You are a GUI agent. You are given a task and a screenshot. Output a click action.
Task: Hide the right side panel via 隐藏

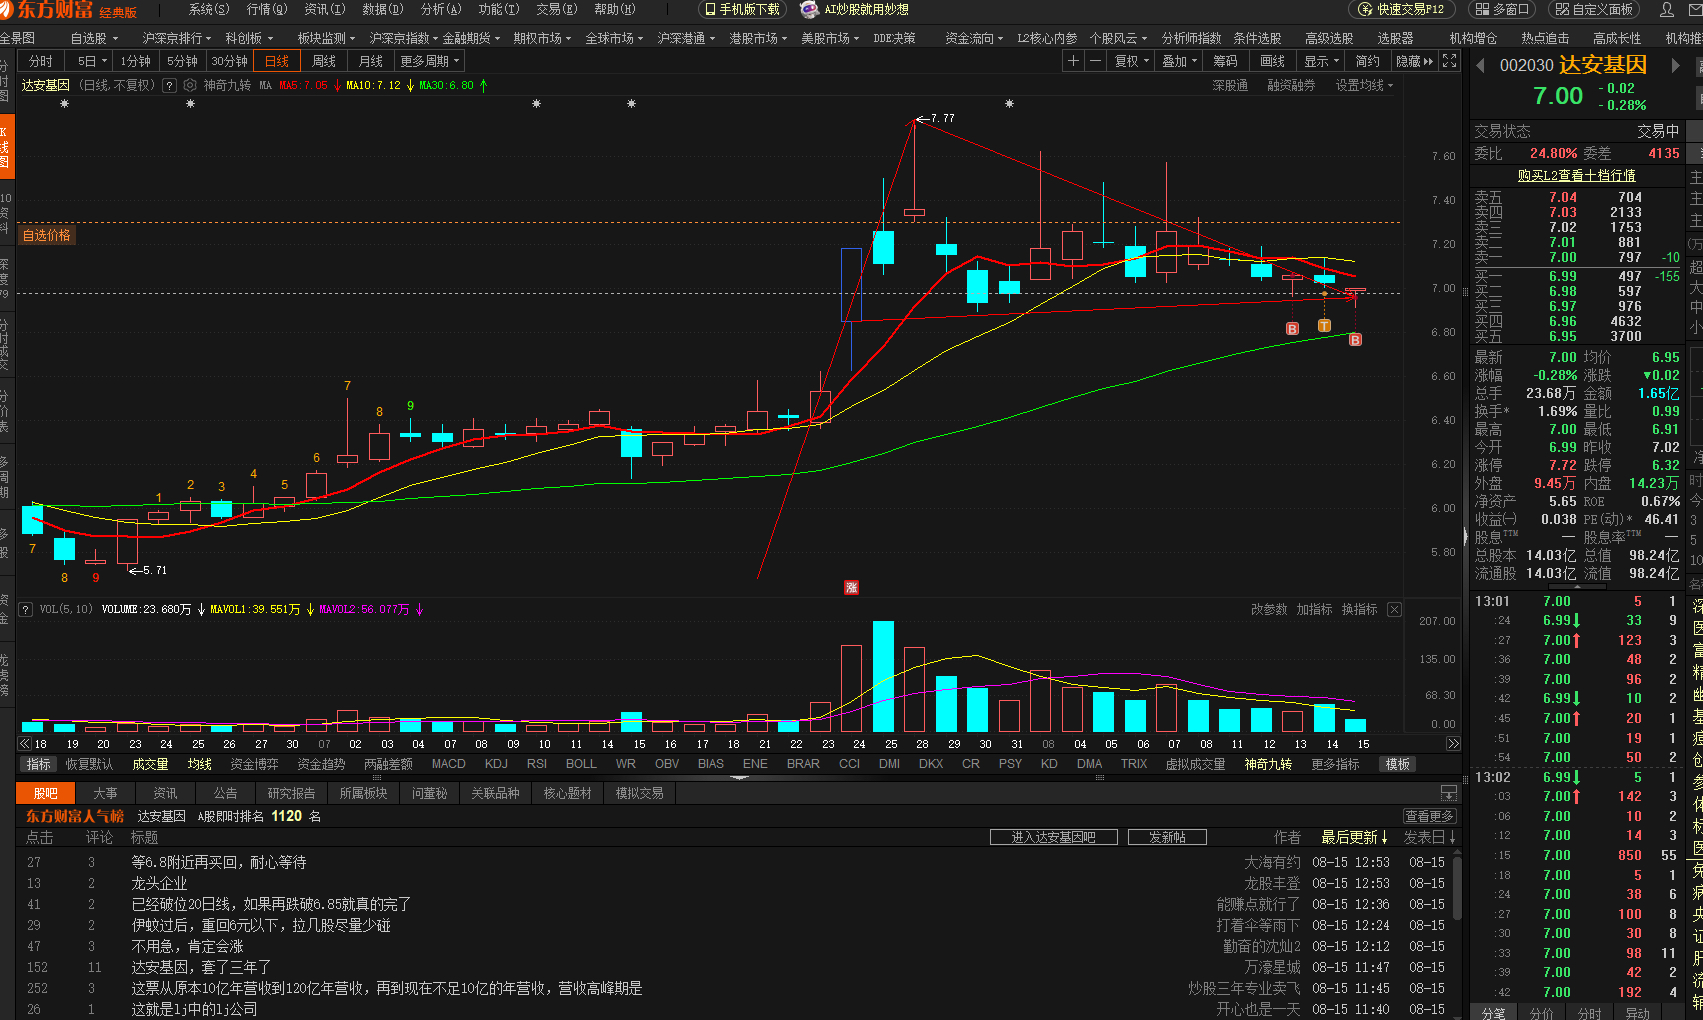(x=1414, y=61)
